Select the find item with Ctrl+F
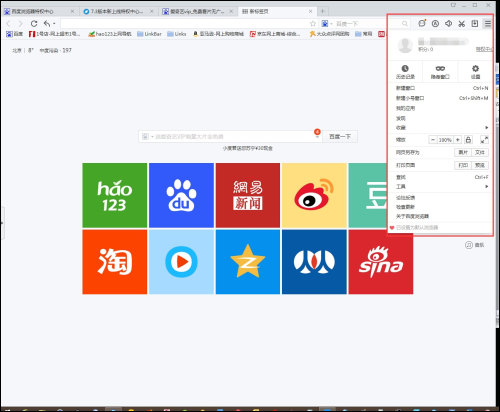Screen dimensions: 500x412 (x=442, y=177)
